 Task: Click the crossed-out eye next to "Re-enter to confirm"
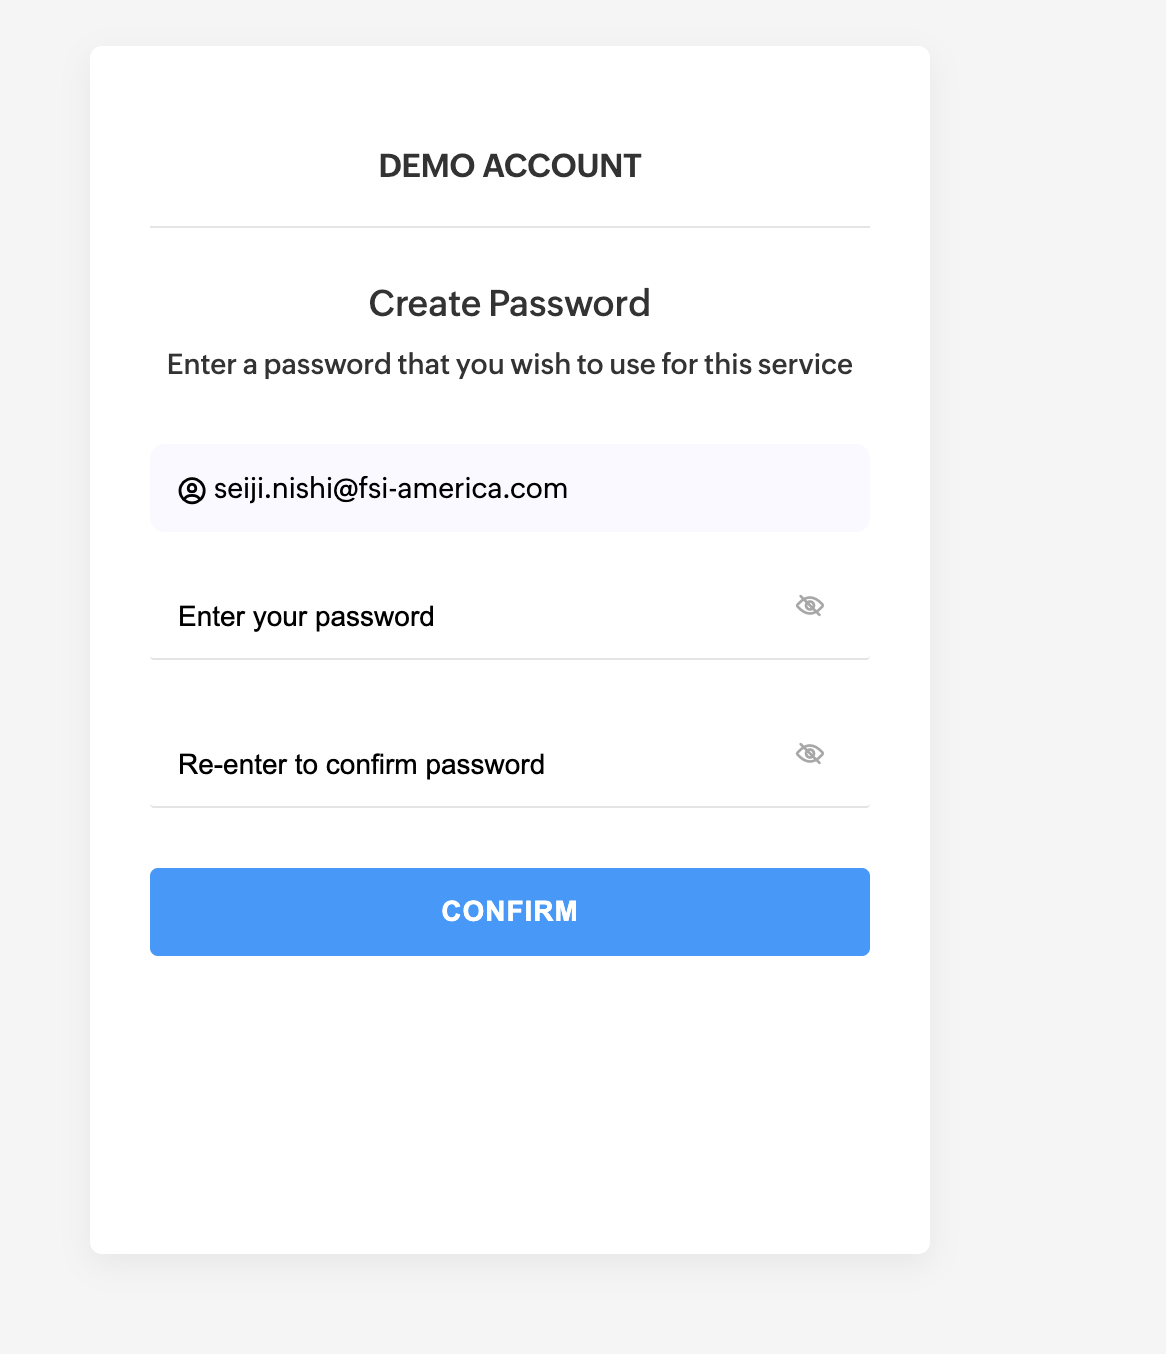point(809,753)
